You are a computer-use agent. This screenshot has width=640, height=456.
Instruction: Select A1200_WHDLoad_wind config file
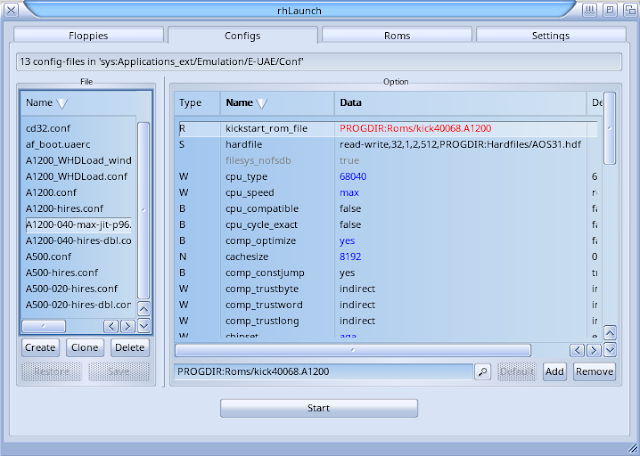(x=78, y=160)
